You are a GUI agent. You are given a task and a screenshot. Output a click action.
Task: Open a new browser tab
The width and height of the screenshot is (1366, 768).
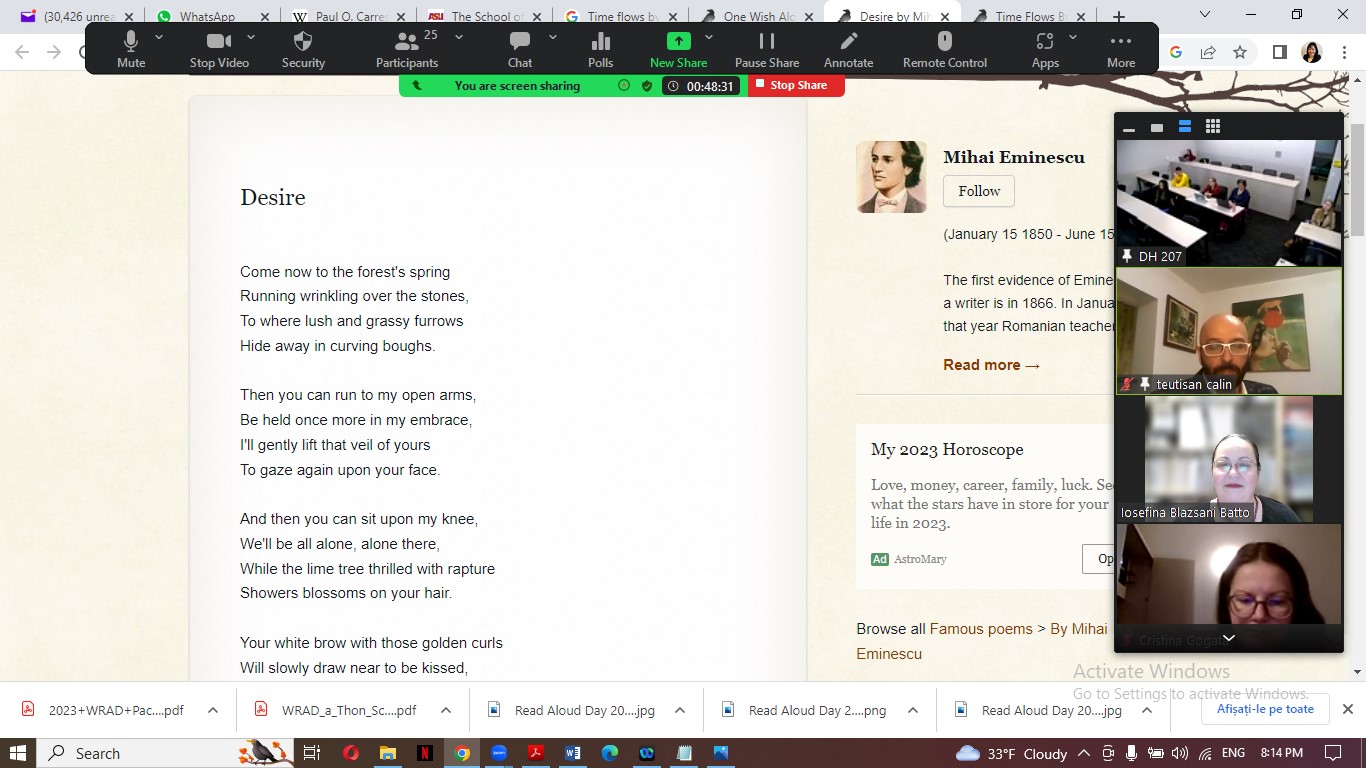(1118, 16)
